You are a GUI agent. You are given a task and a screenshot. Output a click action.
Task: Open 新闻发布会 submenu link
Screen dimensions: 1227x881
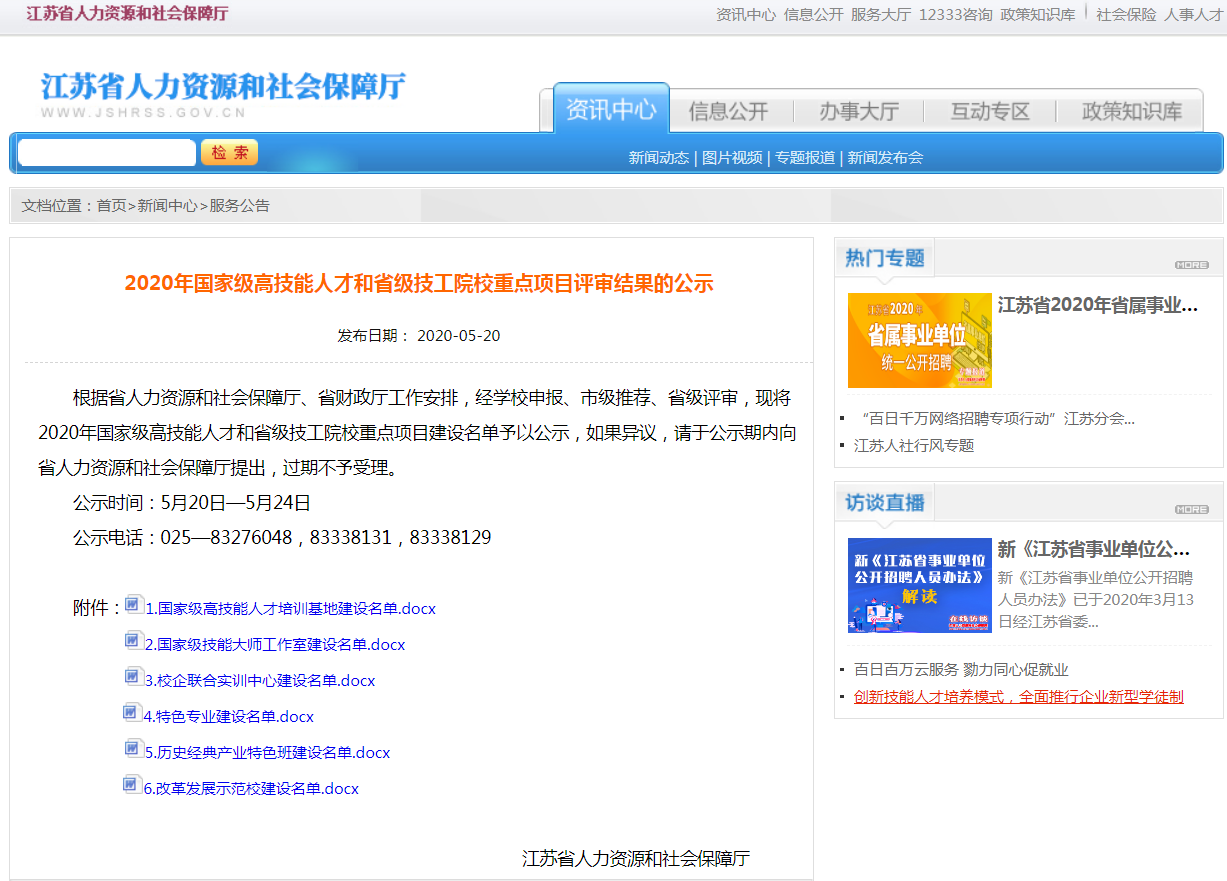(x=884, y=157)
